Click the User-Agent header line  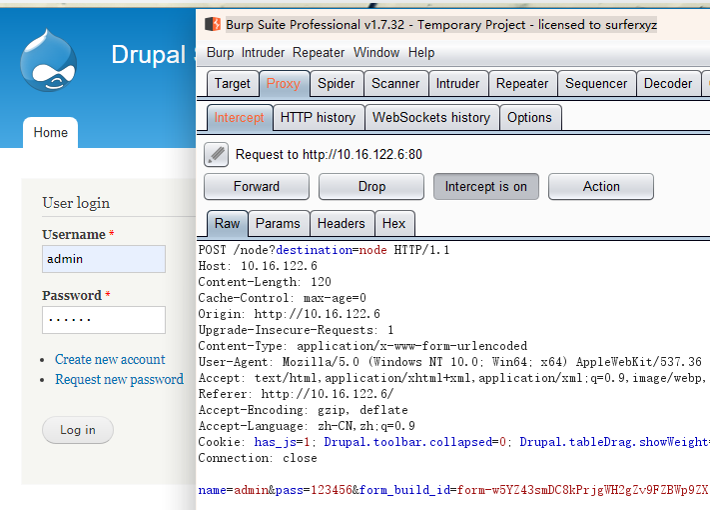(450, 362)
